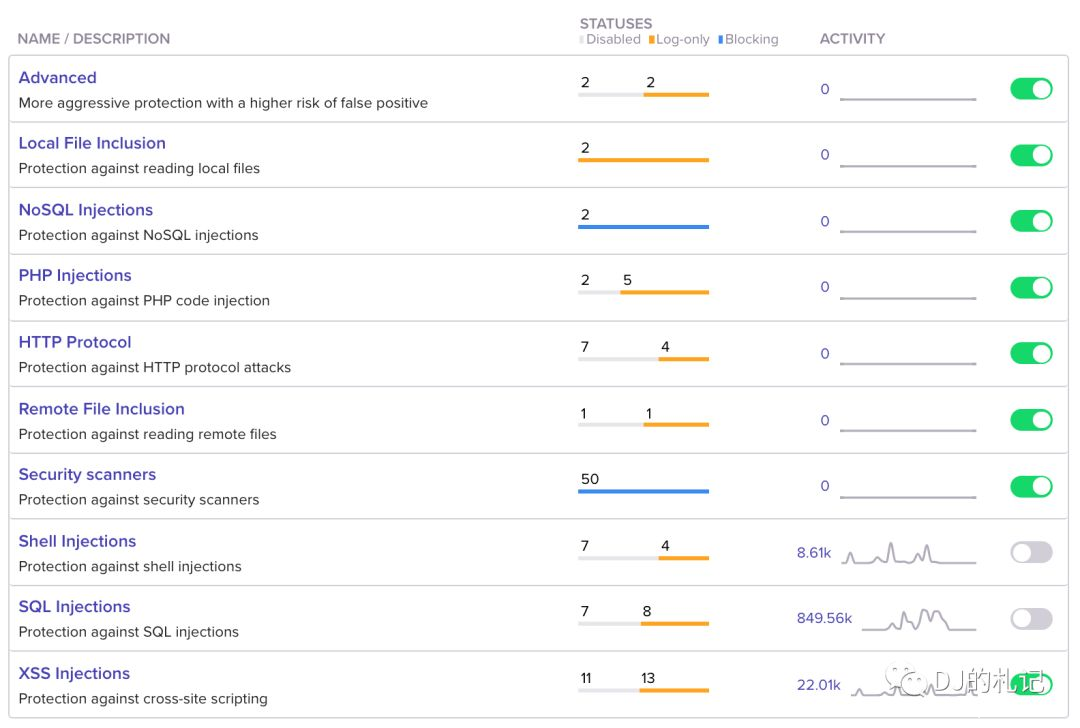The image size is (1080, 728).
Task: Turn off Local File Inclusion protection
Action: (1031, 155)
